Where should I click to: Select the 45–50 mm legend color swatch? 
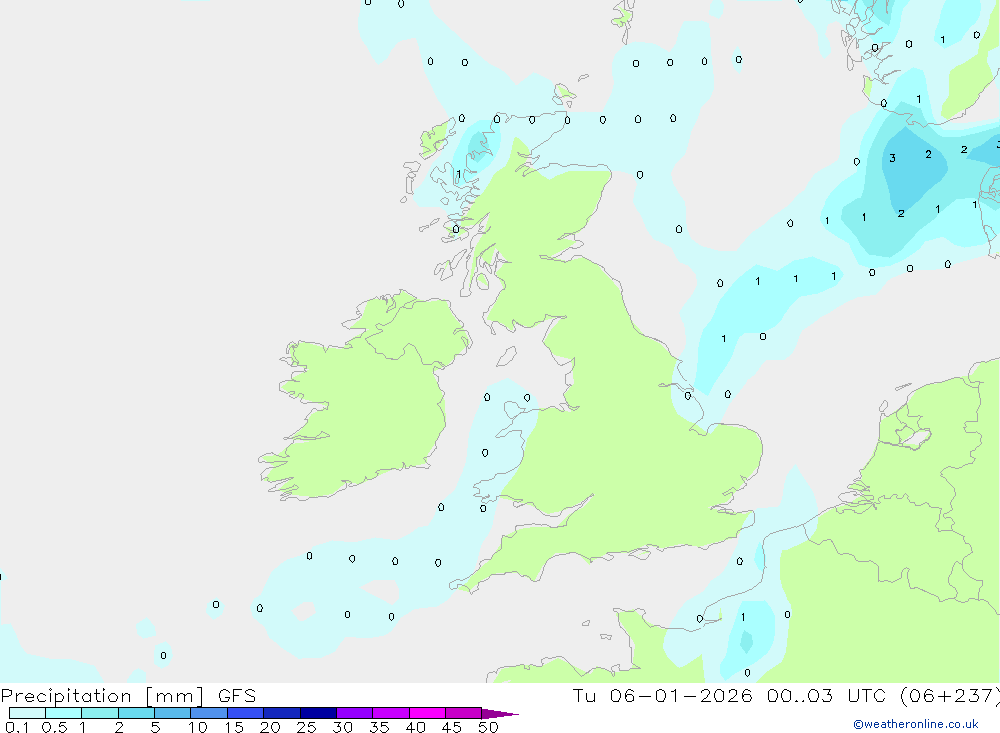point(464,713)
